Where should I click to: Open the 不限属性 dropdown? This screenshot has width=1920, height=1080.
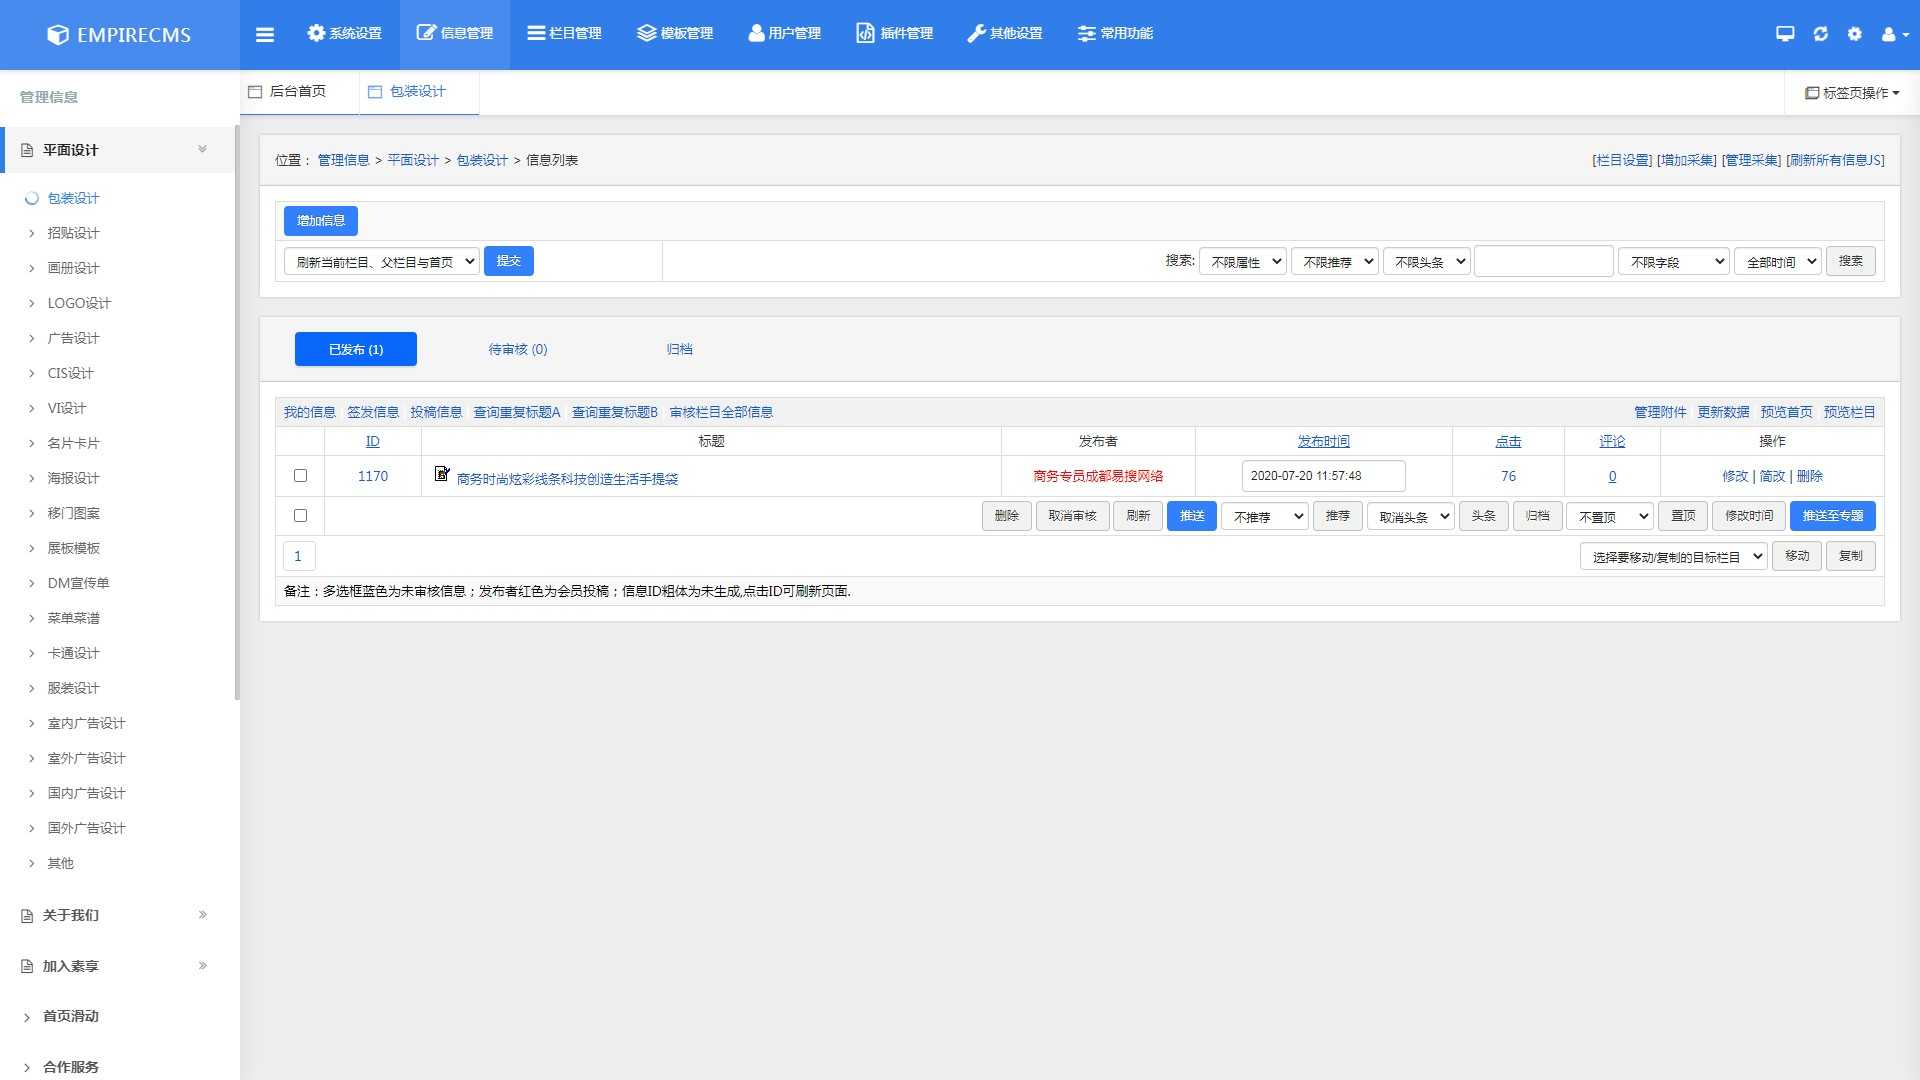tap(1243, 262)
